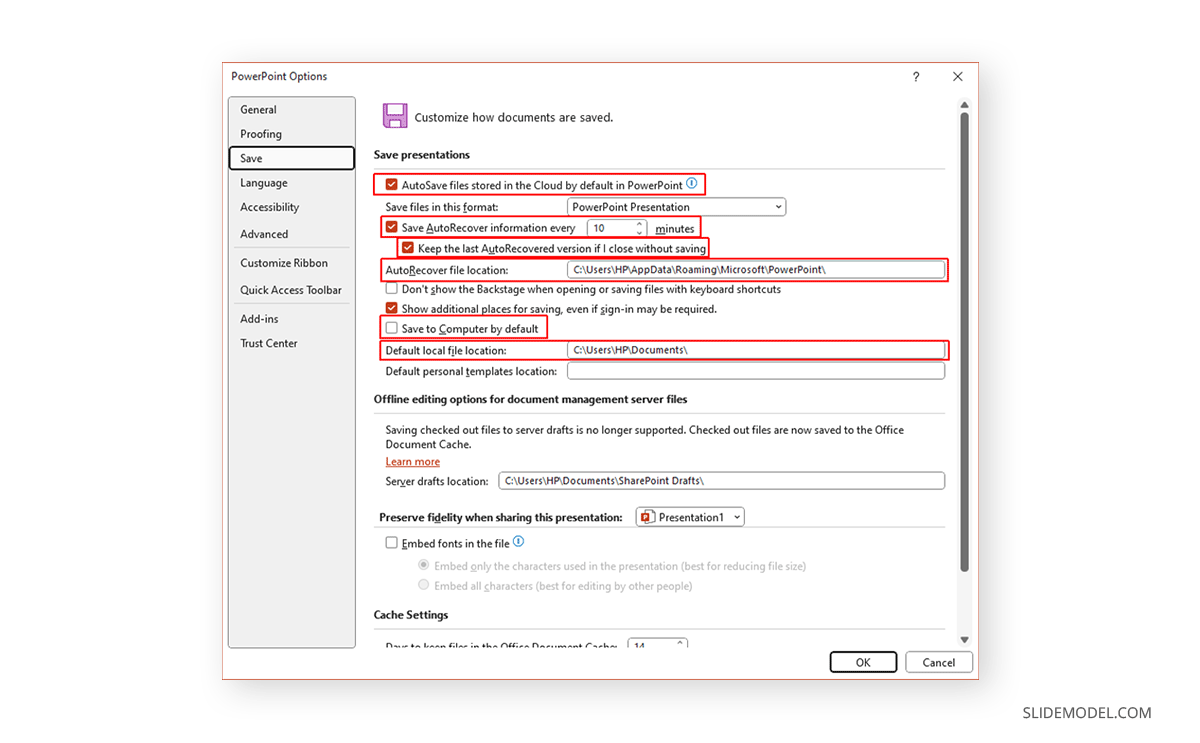Toggle AutoSave files stored in the Cloud

[x=392, y=185]
